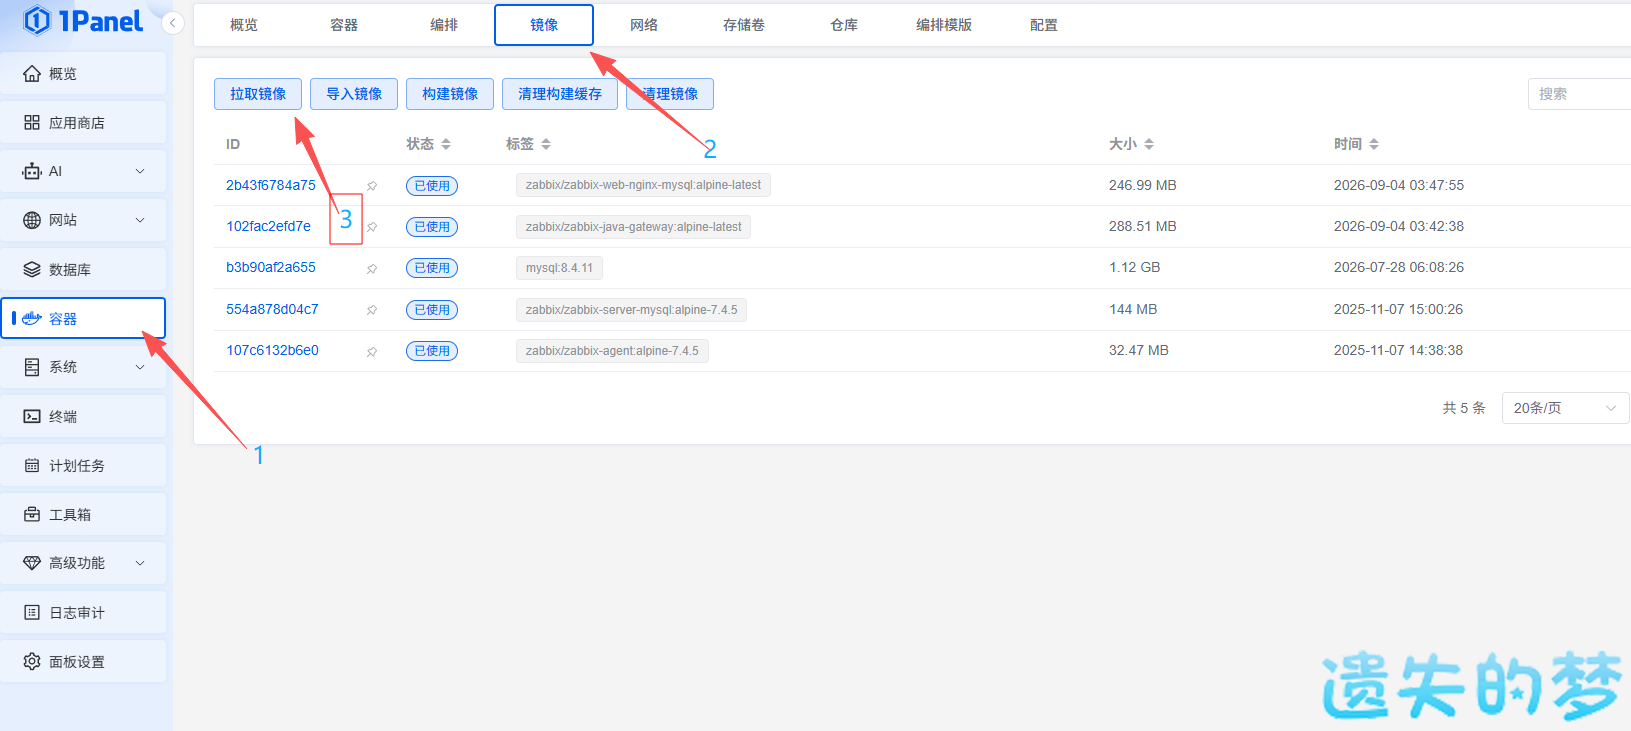Click the 导入镜像 button

(354, 94)
